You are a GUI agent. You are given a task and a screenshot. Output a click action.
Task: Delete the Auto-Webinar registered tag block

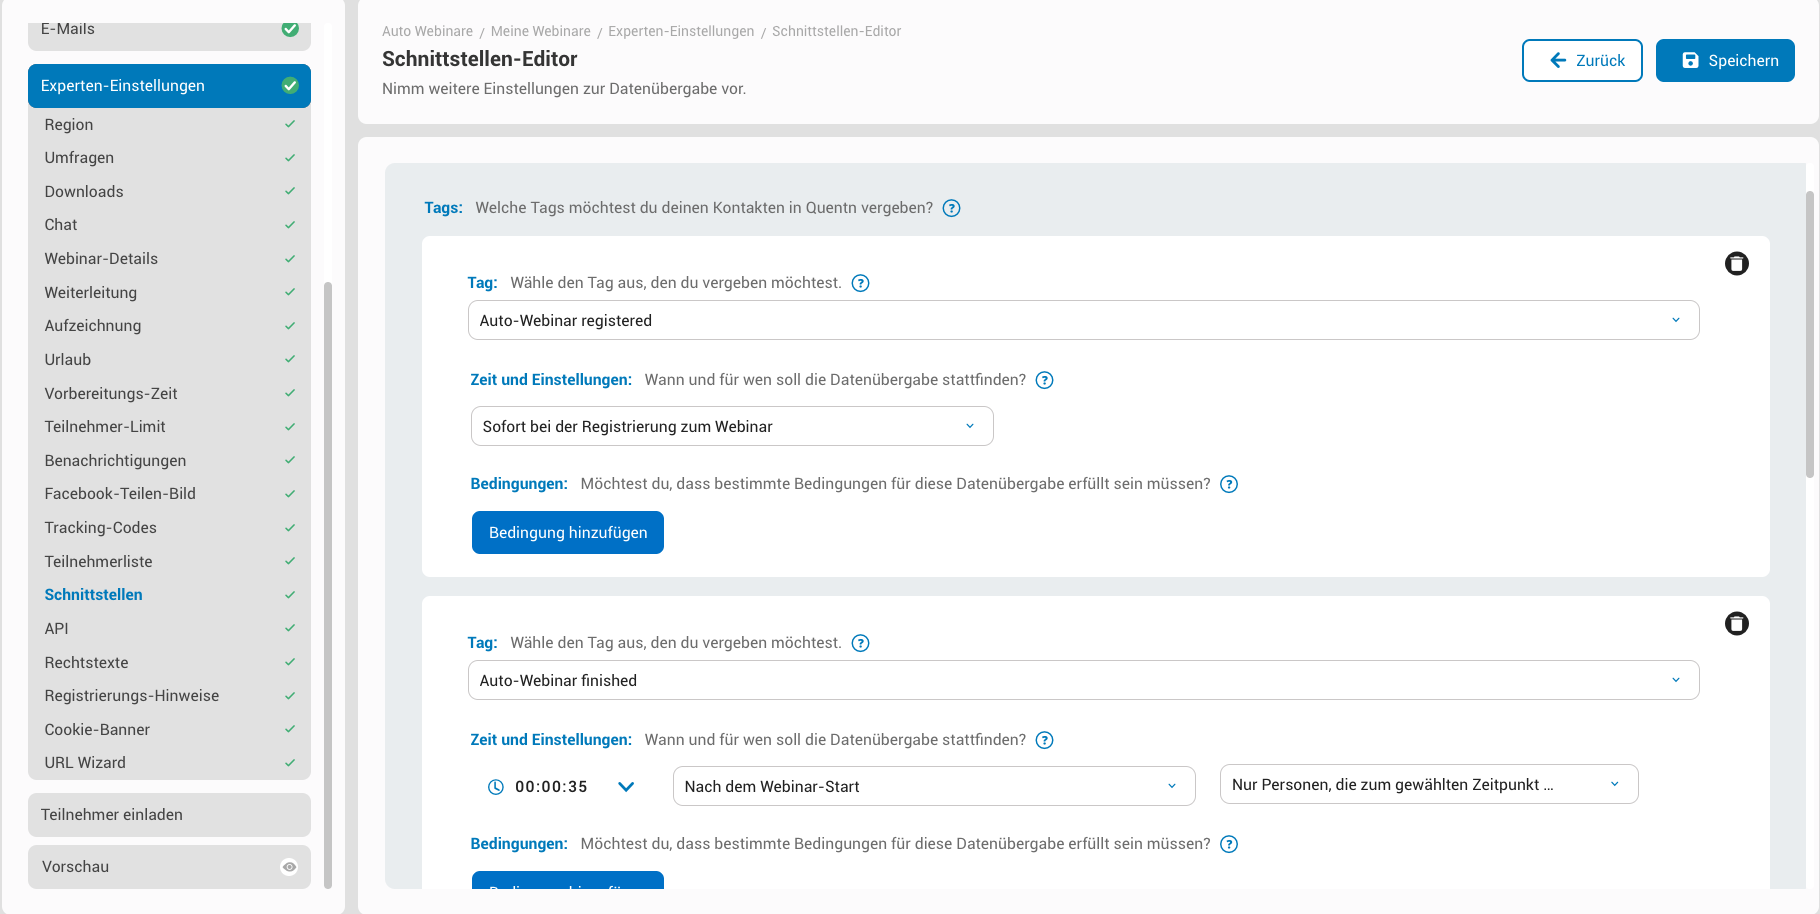tap(1736, 264)
